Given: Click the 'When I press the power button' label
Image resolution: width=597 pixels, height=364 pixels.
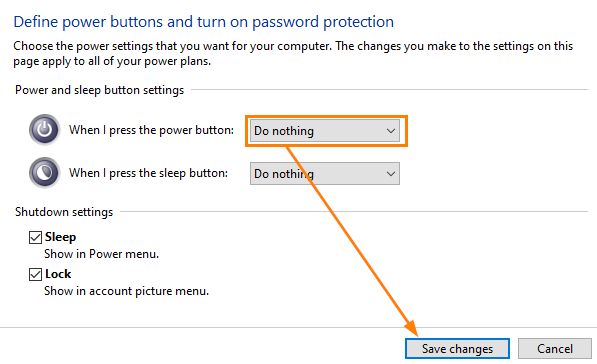Looking at the screenshot, I should point(151,130).
